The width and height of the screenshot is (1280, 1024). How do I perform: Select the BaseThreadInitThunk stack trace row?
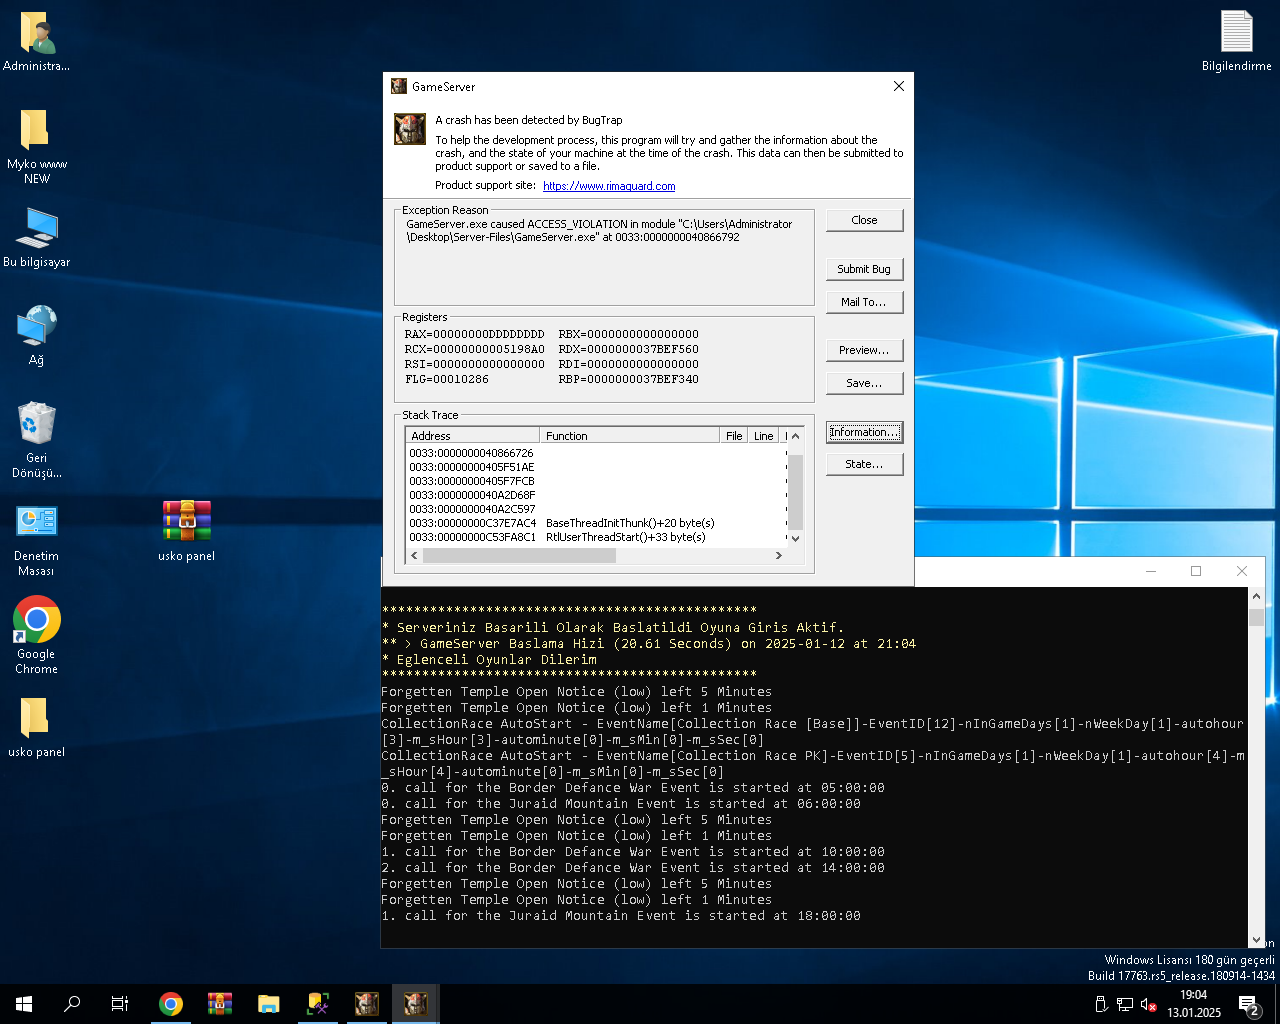(x=596, y=523)
